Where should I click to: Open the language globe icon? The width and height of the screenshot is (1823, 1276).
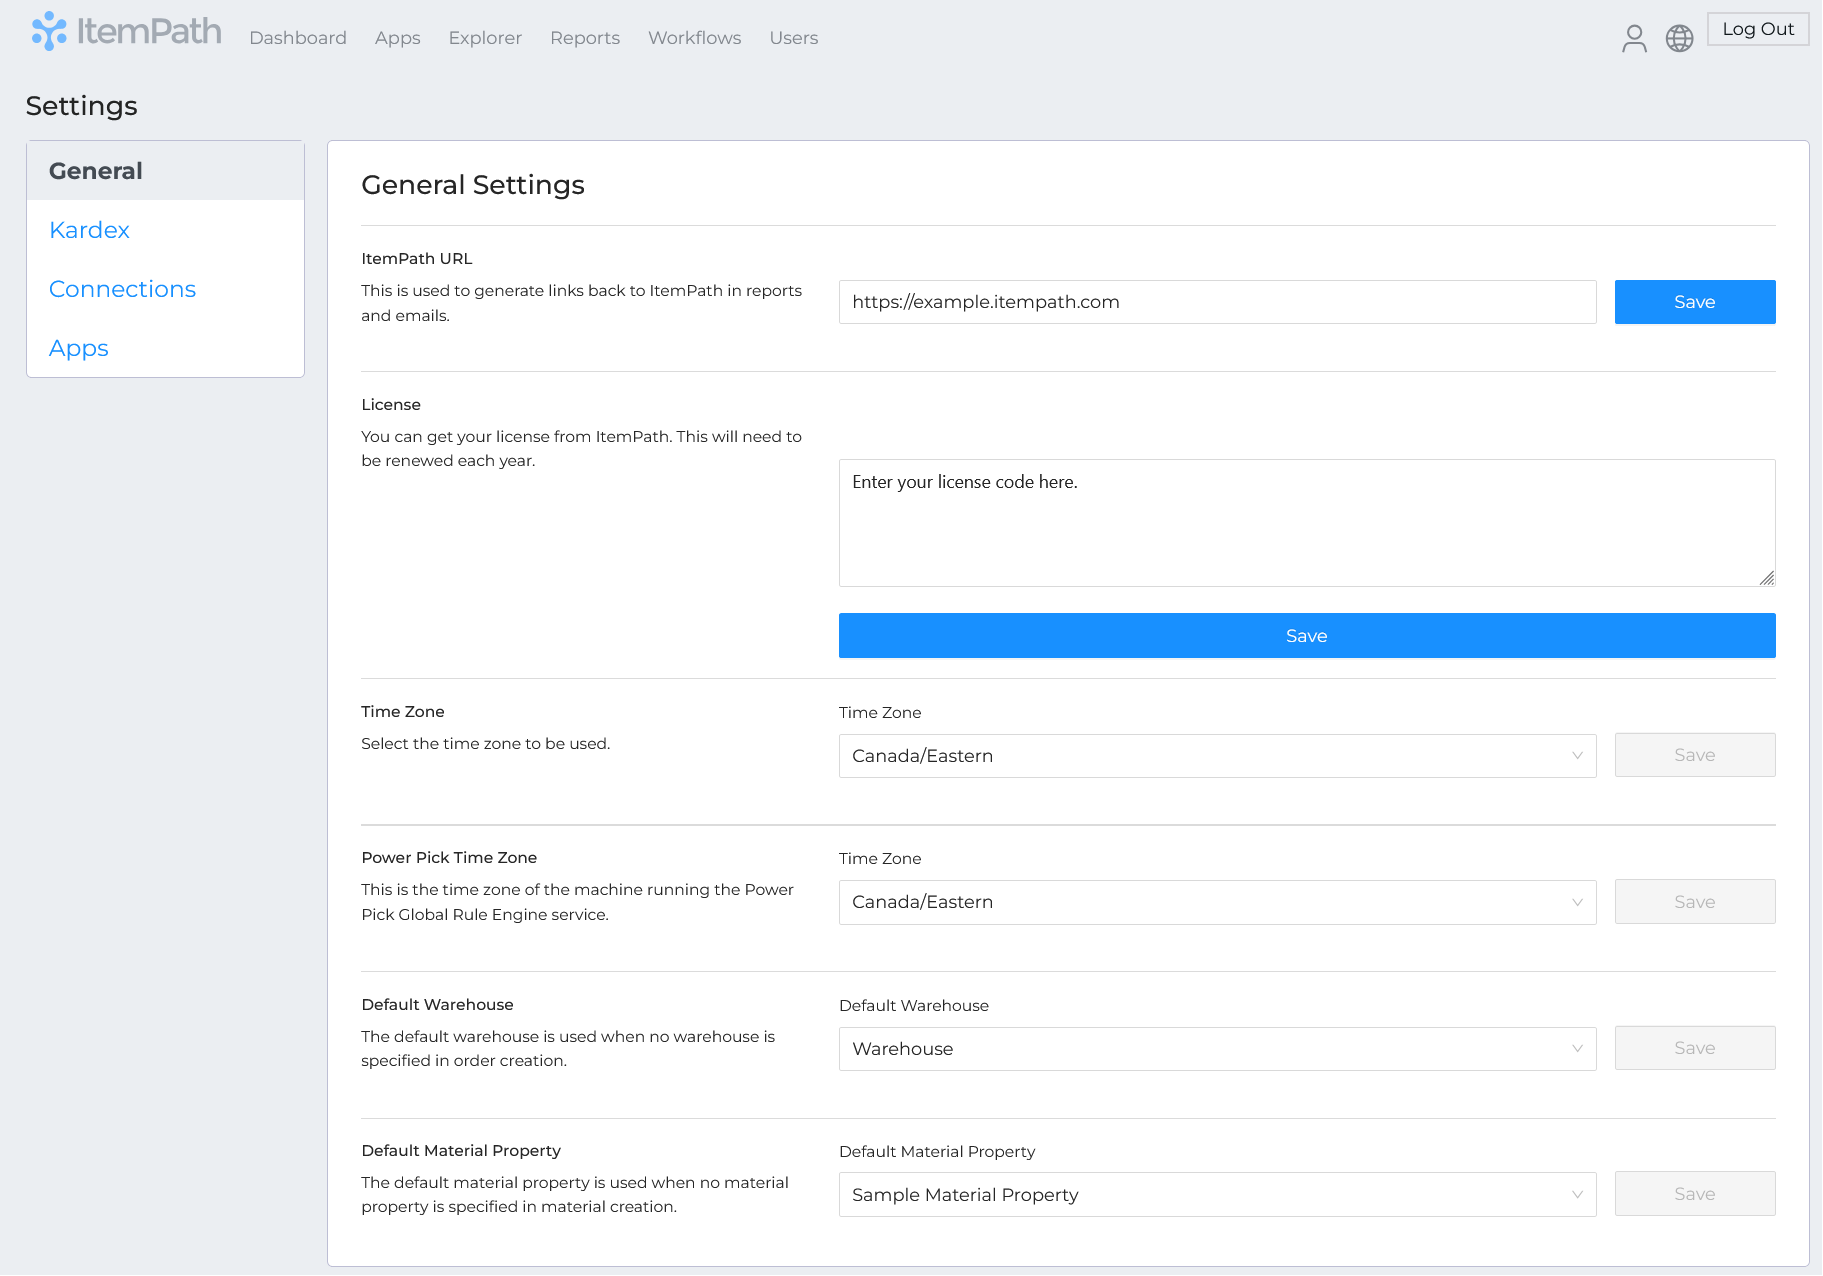1679,38
